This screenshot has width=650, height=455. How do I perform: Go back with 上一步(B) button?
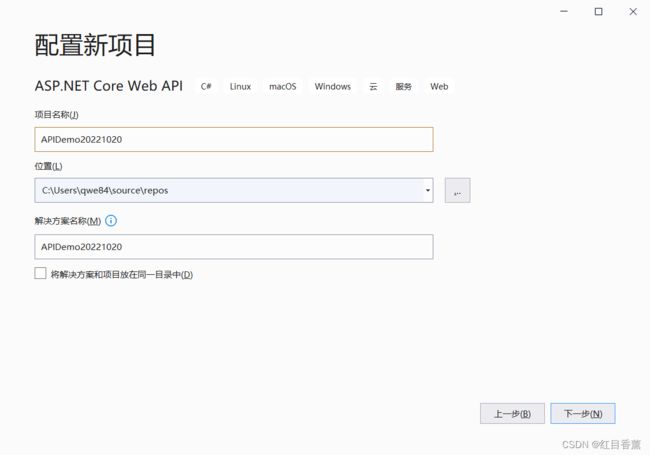[512, 414]
